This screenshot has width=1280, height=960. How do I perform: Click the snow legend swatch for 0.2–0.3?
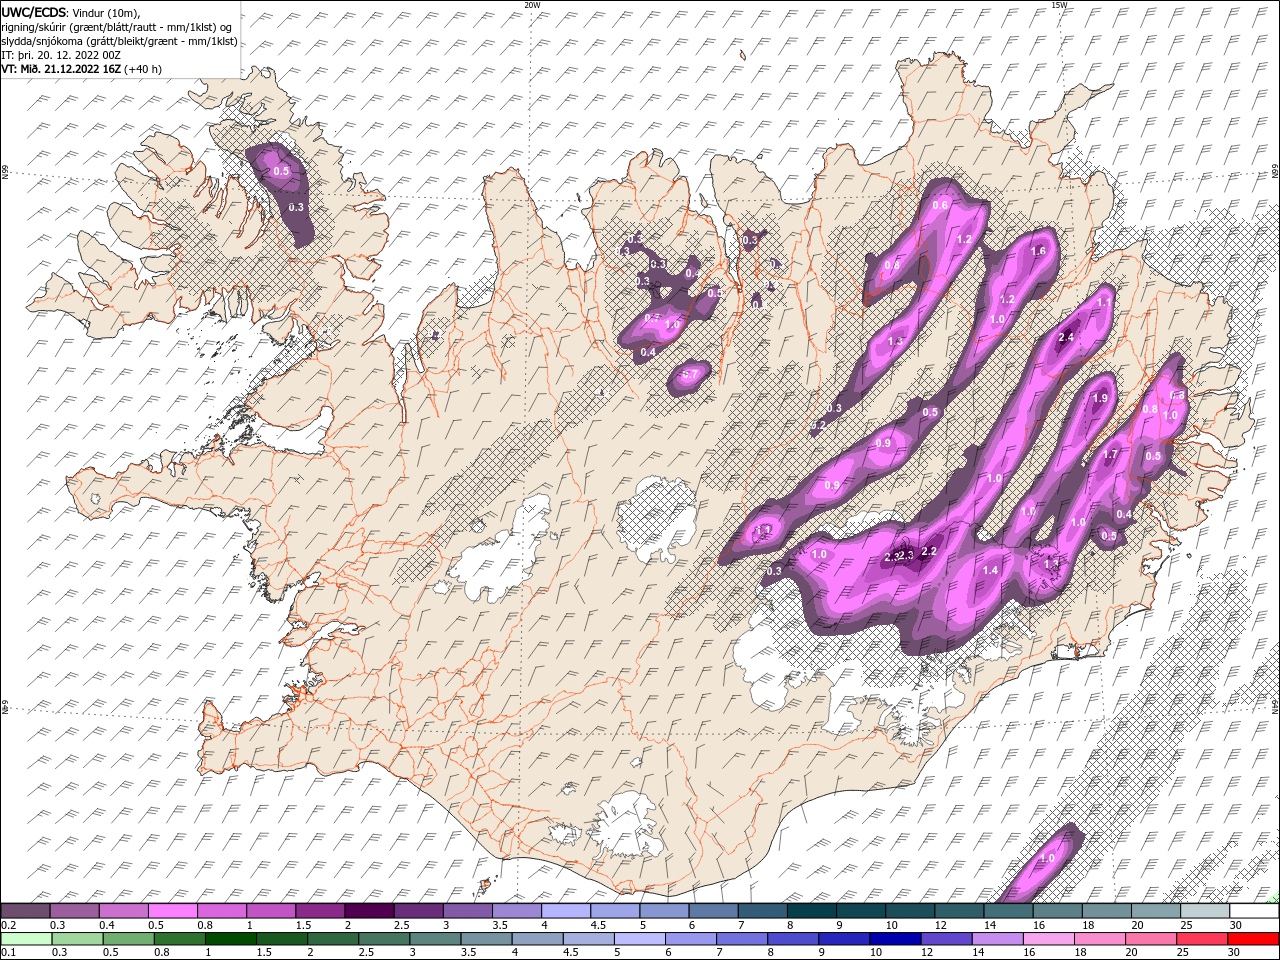pos(26,911)
